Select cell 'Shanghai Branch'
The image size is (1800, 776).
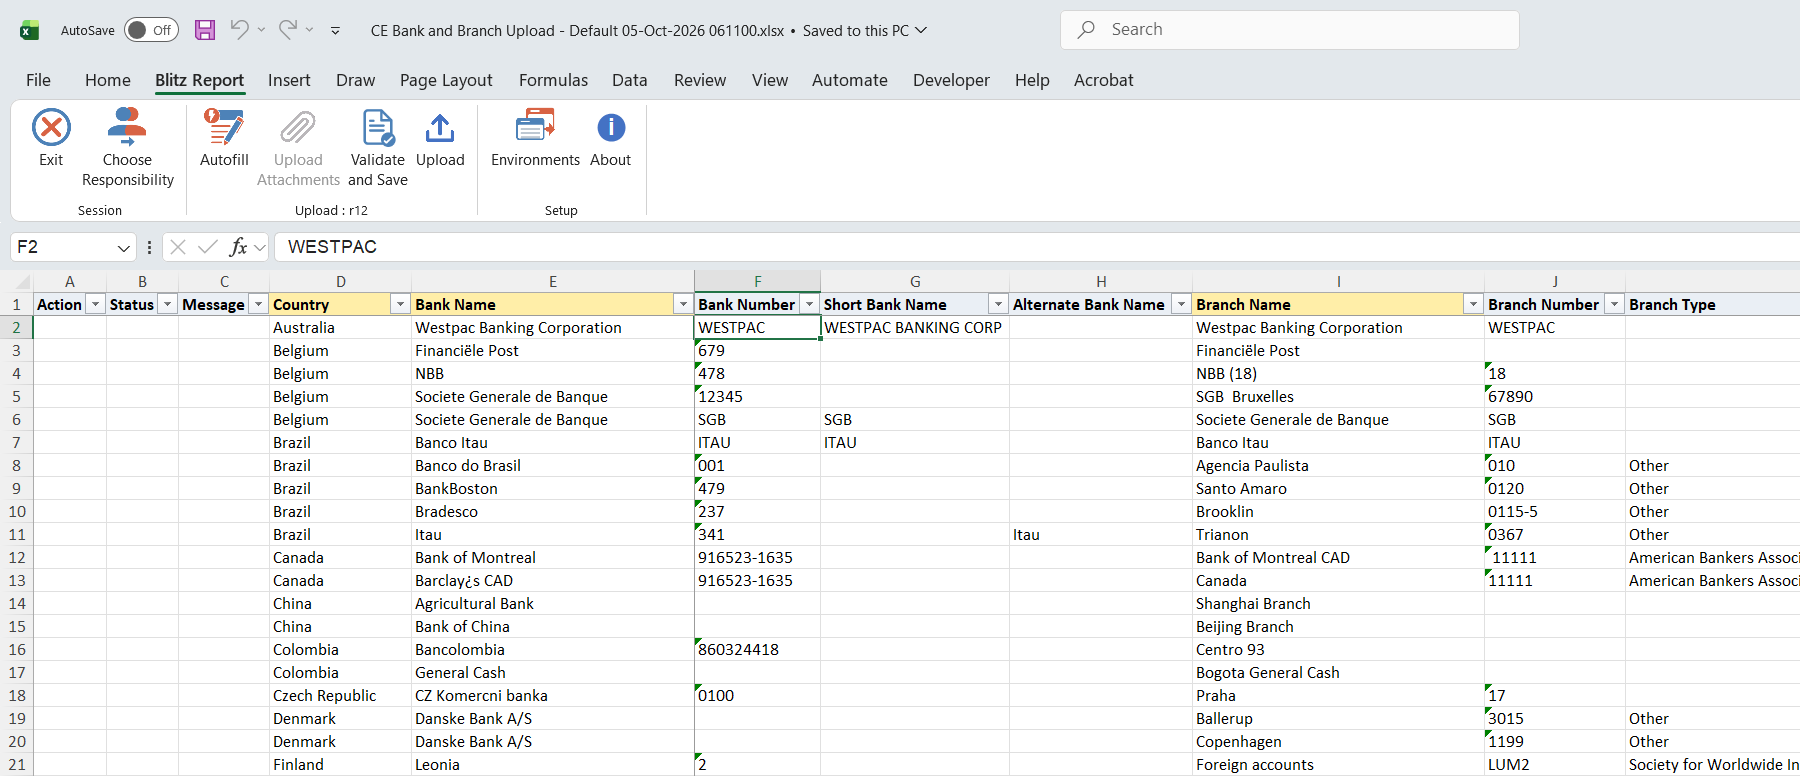(1338, 604)
